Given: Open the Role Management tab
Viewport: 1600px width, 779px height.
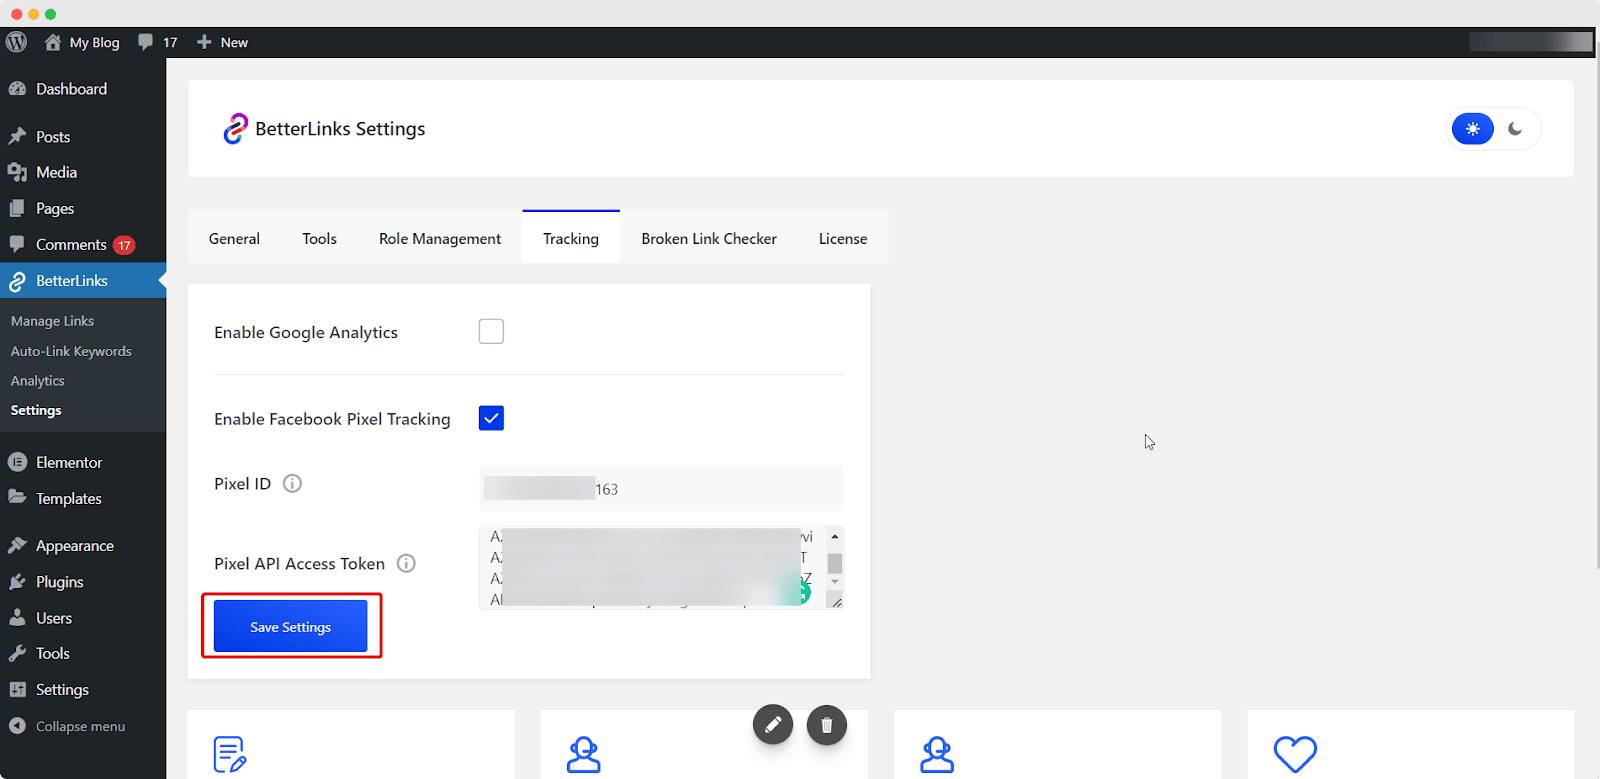Looking at the screenshot, I should pyautogui.click(x=440, y=238).
